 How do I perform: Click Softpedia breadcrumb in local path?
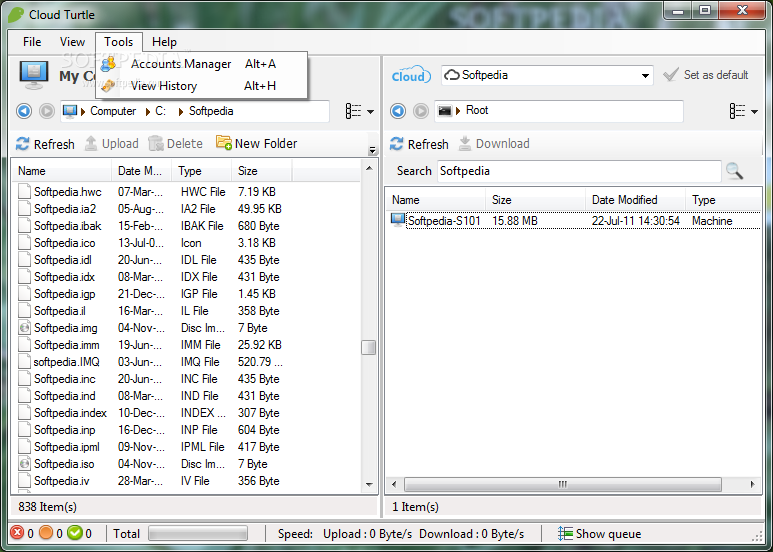click(x=211, y=111)
